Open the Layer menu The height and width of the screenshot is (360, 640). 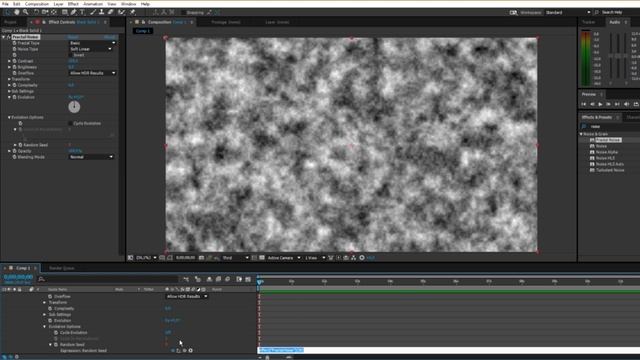tap(58, 4)
